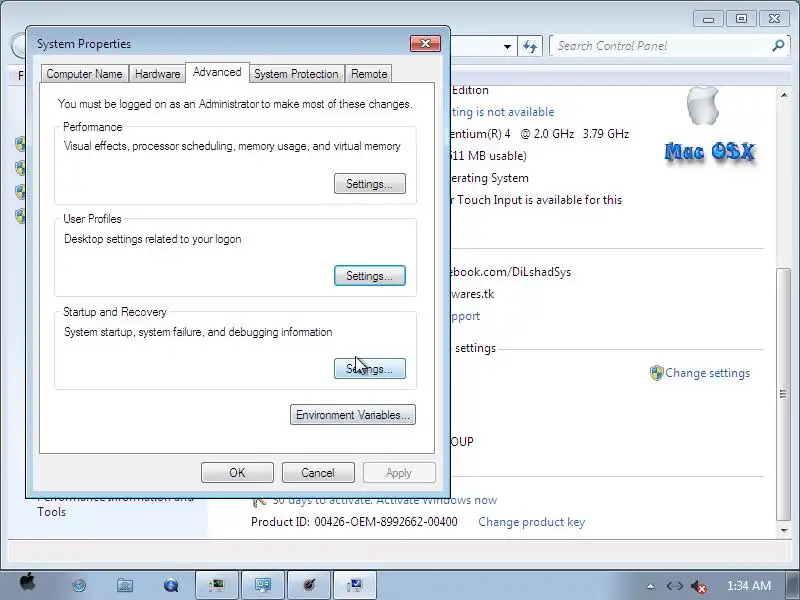The width and height of the screenshot is (800, 600).
Task: Click third shield icon in left sidebar
Action: [20, 192]
